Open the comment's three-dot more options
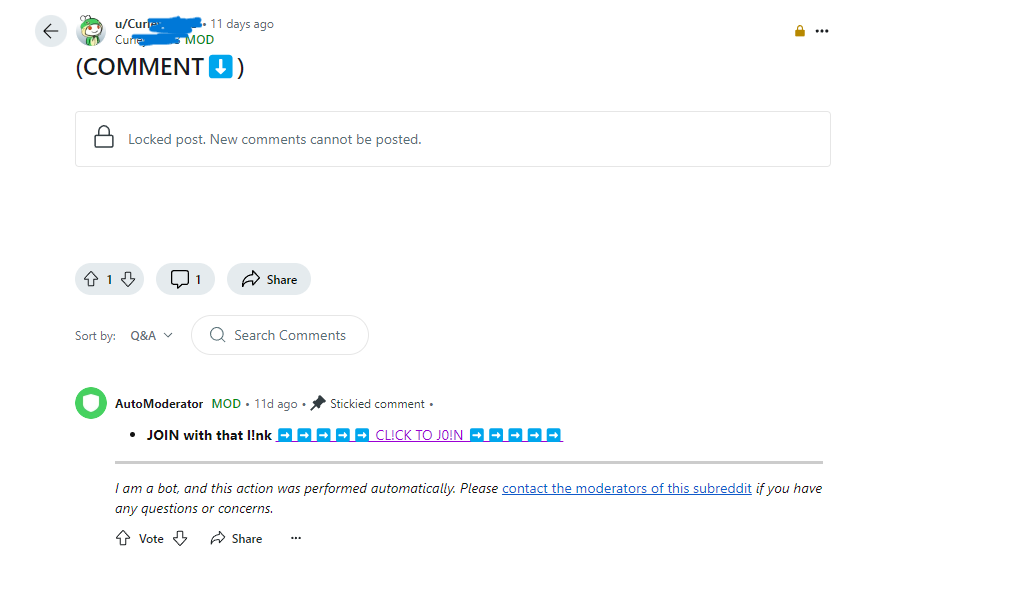The image size is (1028, 610). point(296,538)
